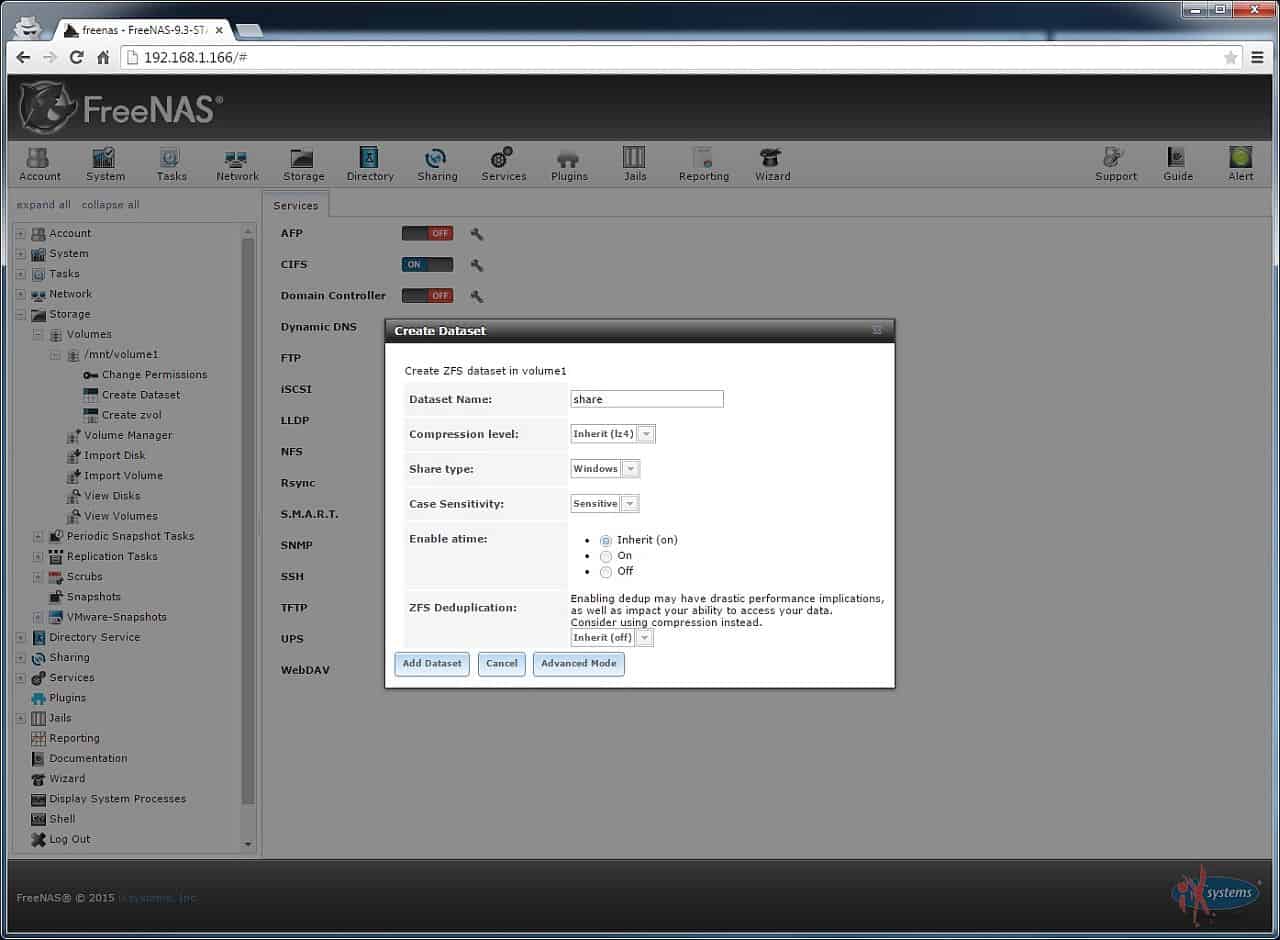Image resolution: width=1280 pixels, height=940 pixels.
Task: Select the freenas browser tab
Action: point(142,30)
